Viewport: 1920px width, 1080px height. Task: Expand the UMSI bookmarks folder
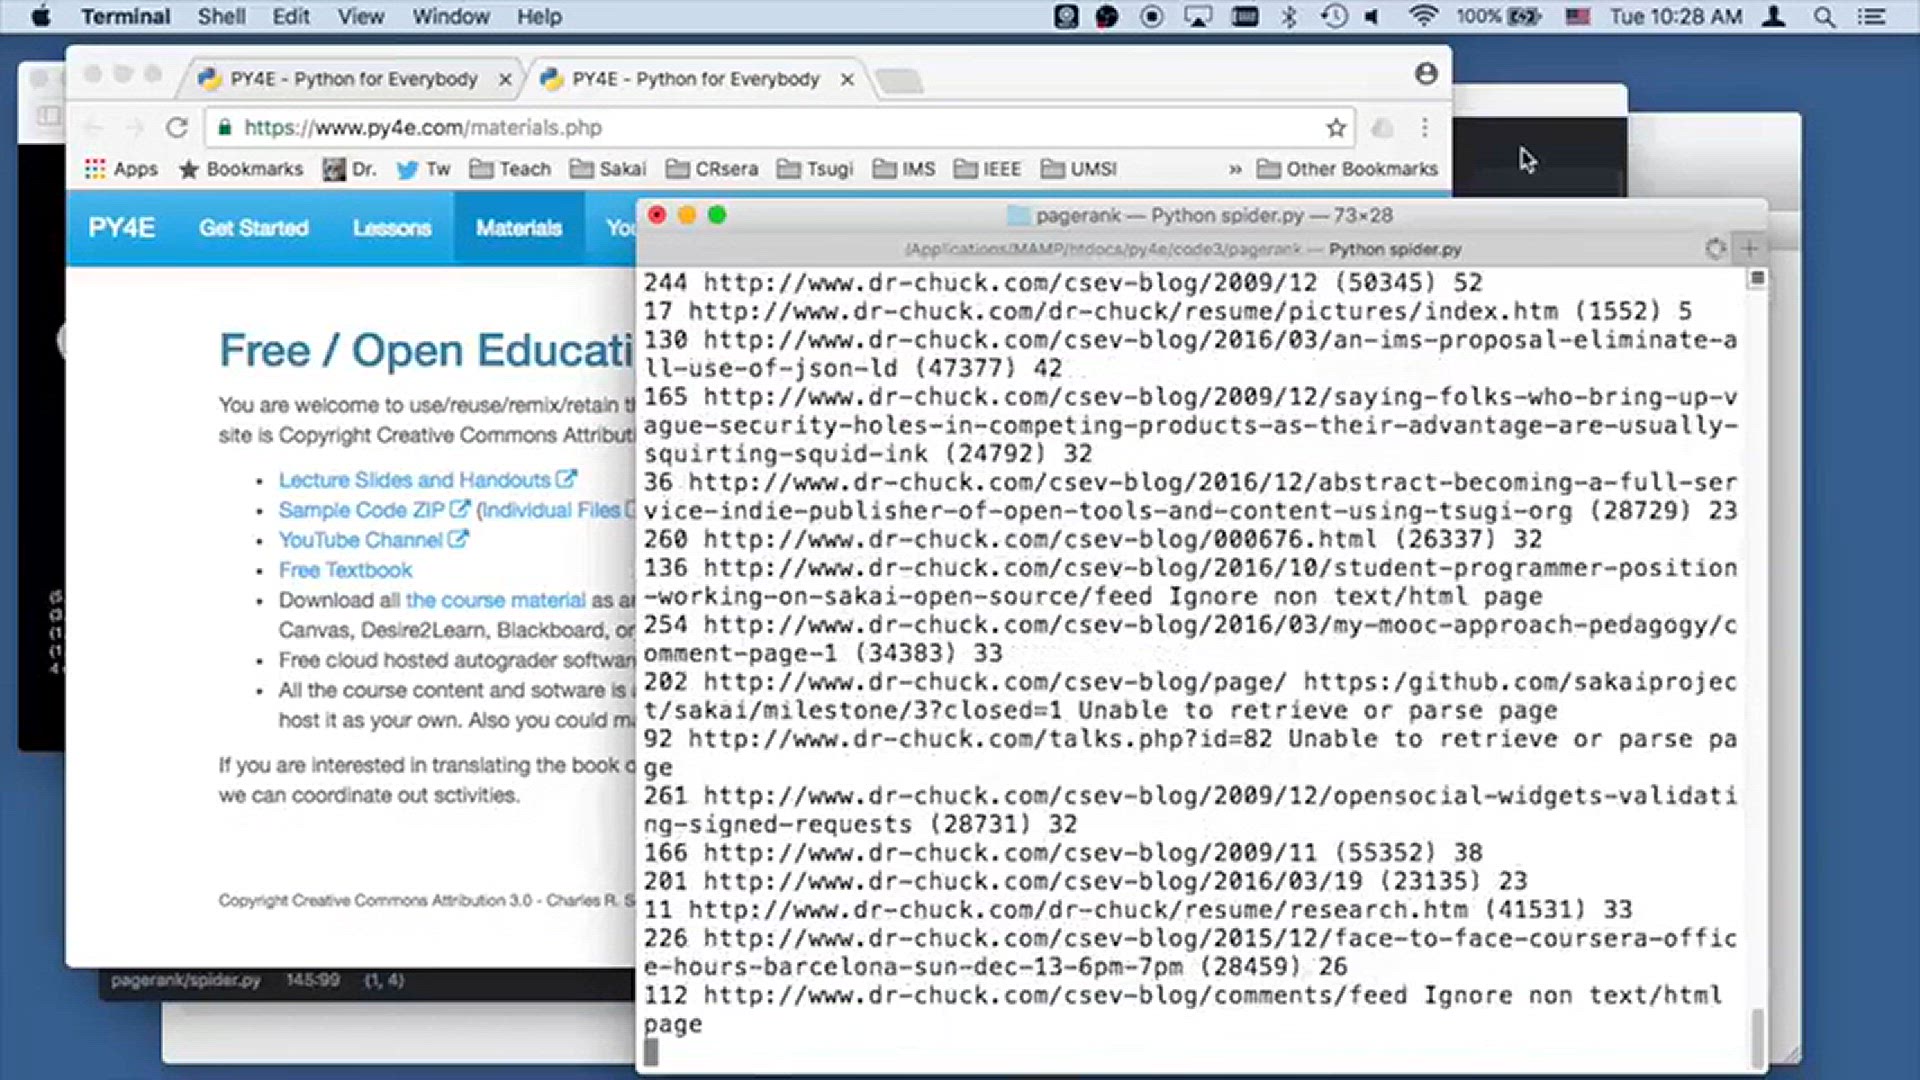pyautogui.click(x=1078, y=169)
